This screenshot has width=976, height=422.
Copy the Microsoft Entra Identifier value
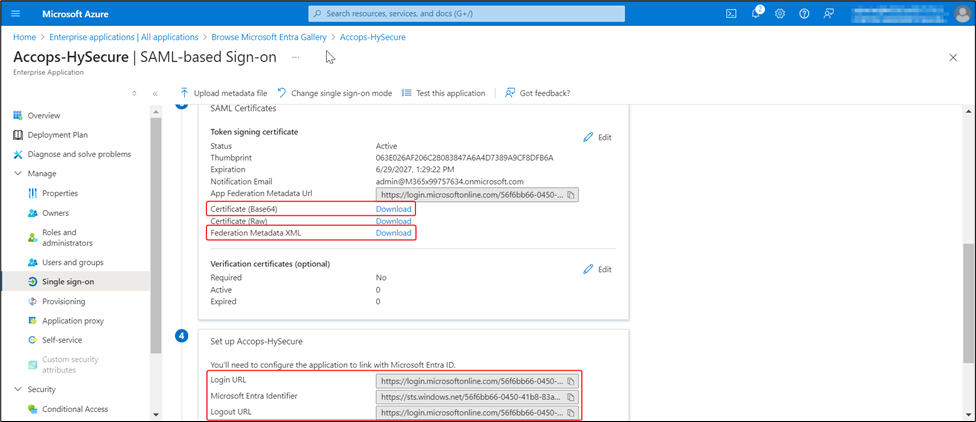point(570,396)
